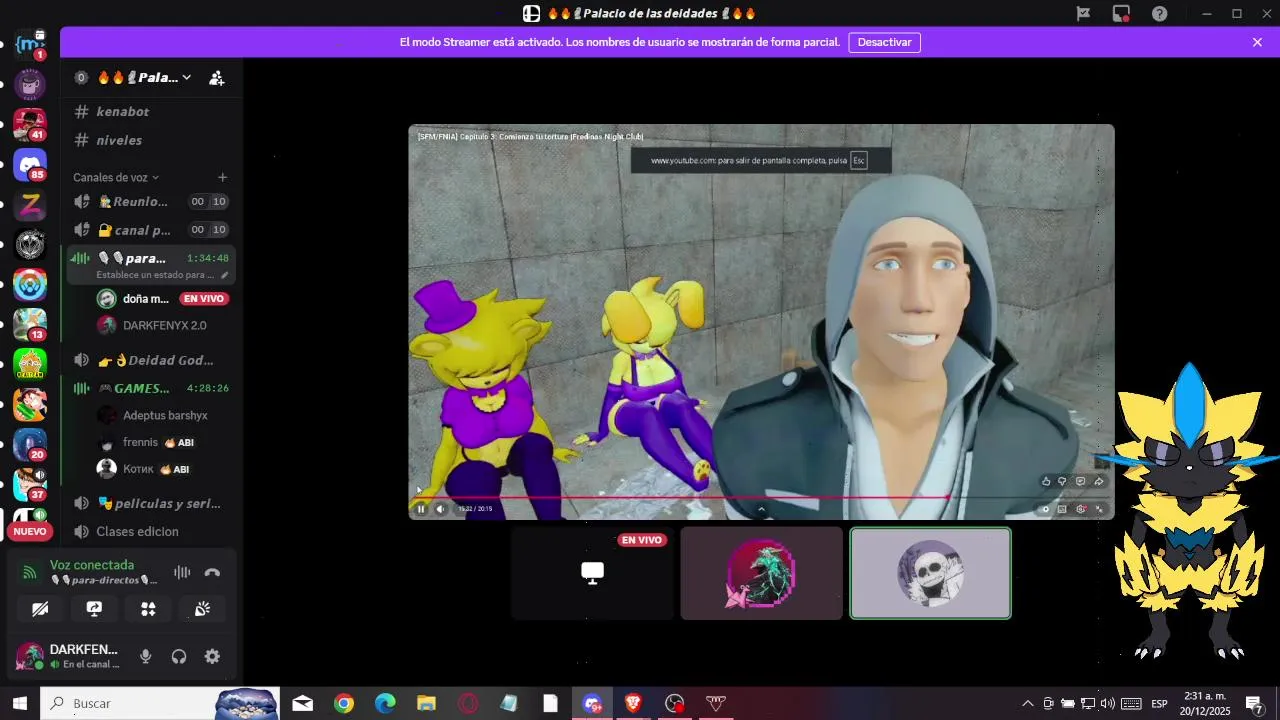Deafen with the headphones icon

pos(179,657)
